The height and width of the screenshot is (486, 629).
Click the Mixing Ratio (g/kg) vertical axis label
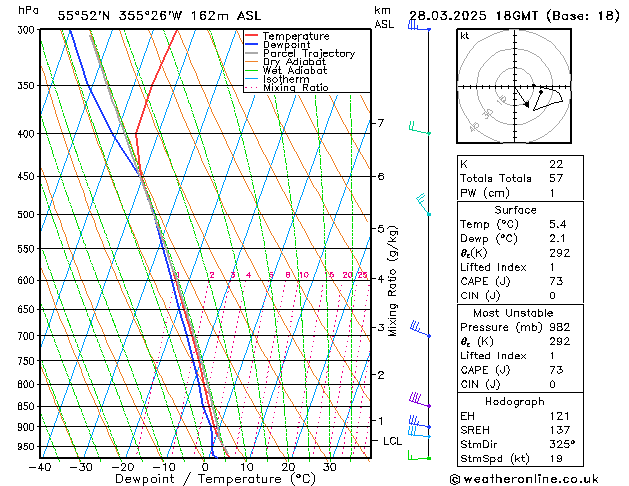pos(393,281)
